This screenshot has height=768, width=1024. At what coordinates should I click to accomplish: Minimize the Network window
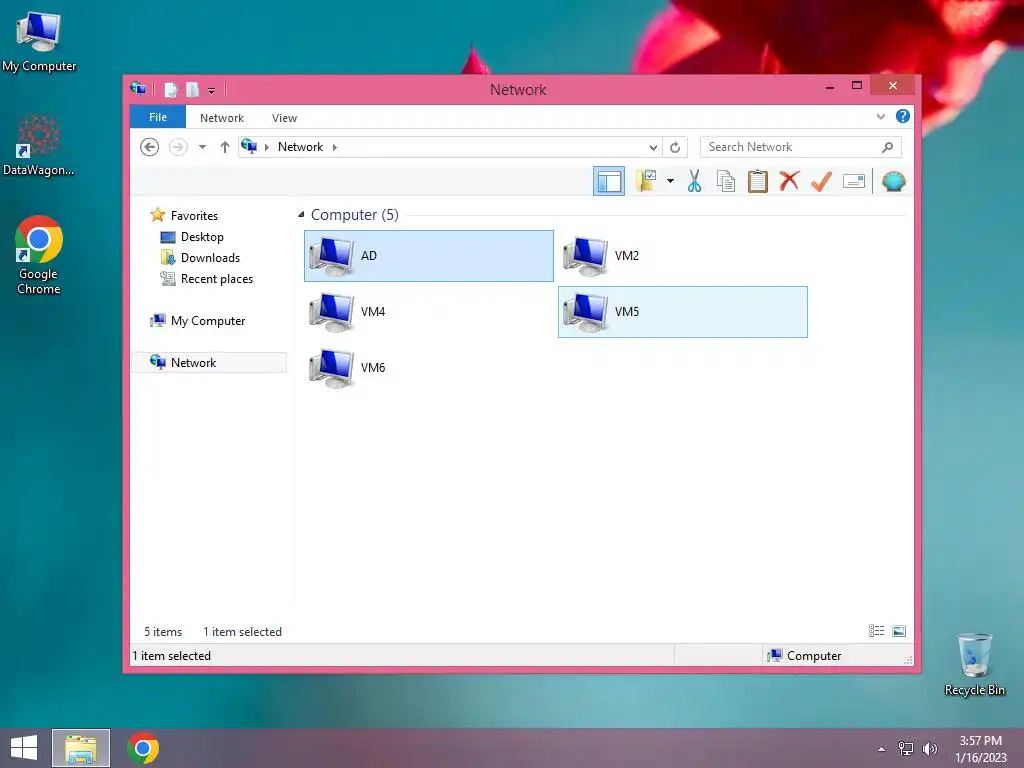829,87
